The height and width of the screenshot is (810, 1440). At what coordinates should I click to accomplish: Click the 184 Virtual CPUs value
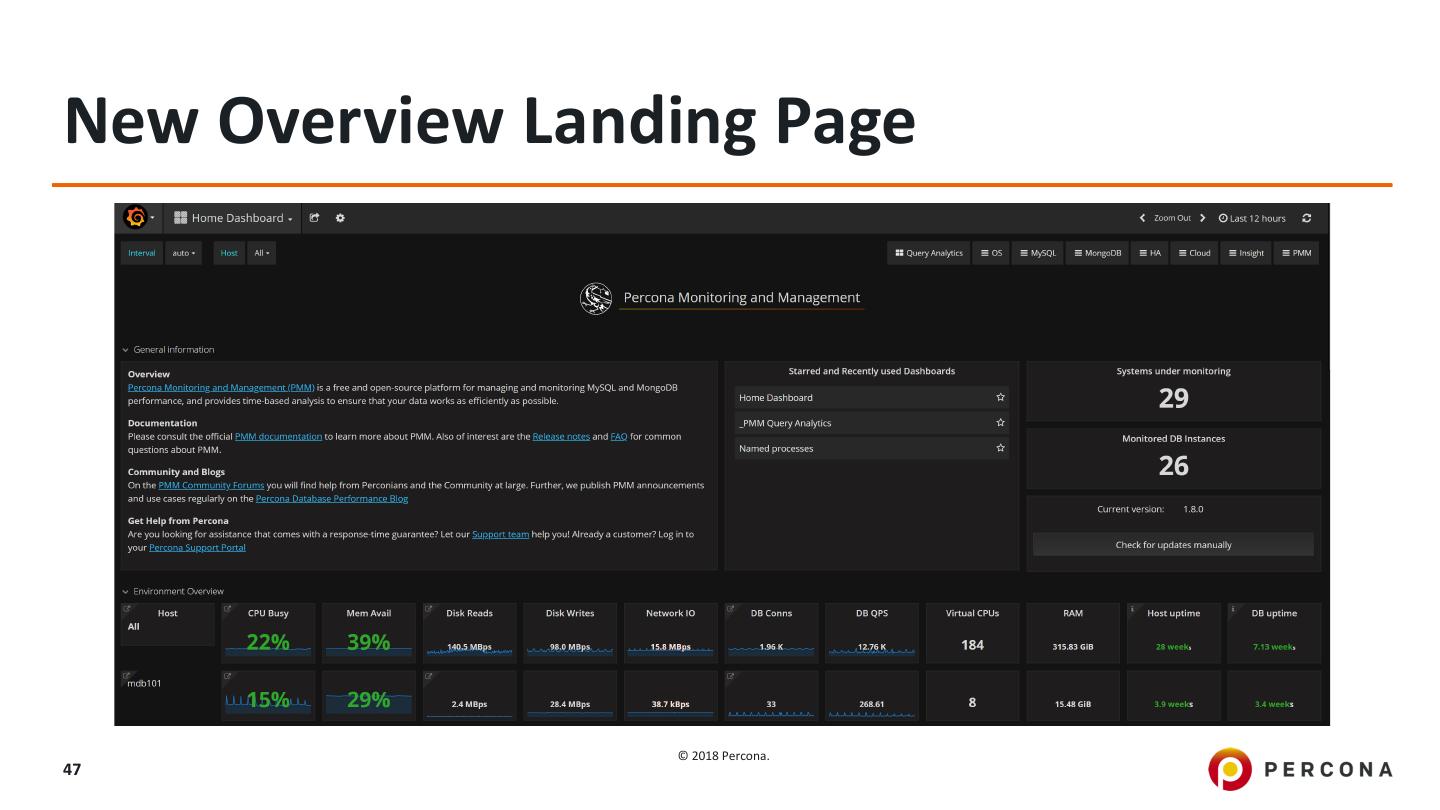pos(972,645)
